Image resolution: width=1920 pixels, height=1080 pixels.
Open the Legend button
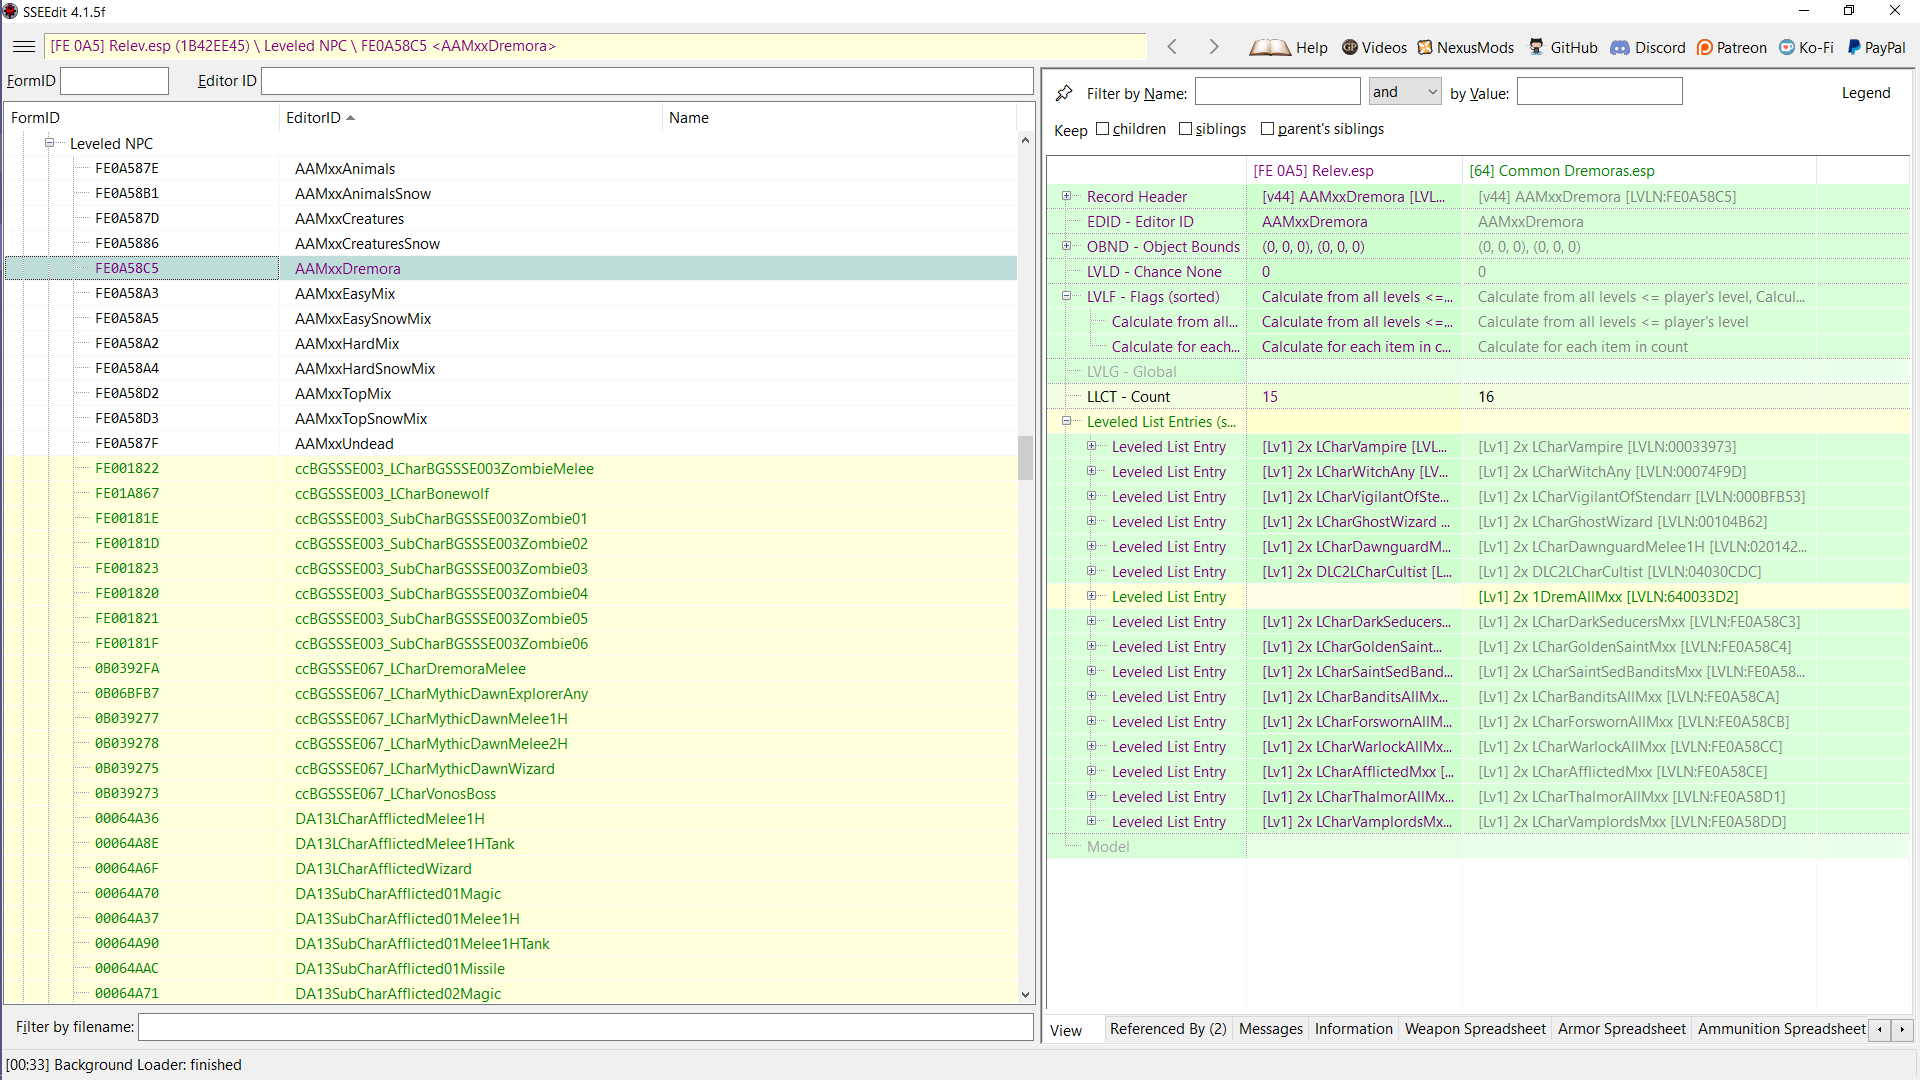coord(1866,93)
